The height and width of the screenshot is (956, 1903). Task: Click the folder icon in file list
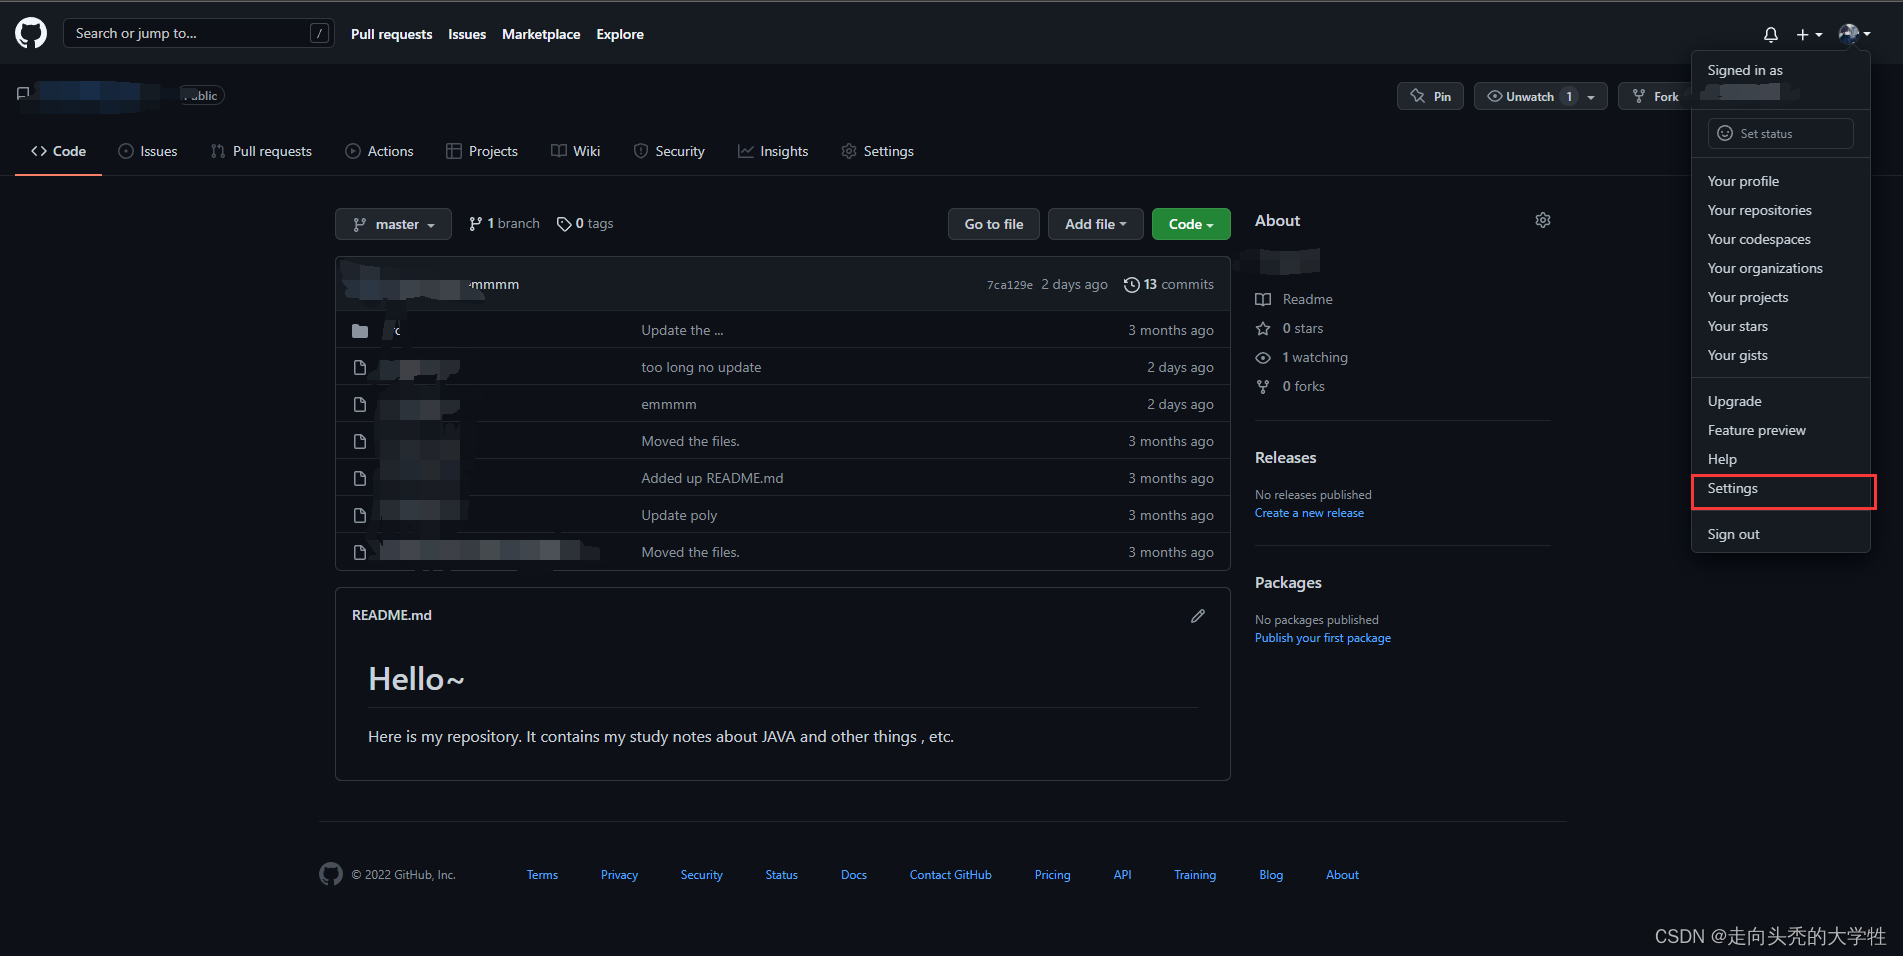coord(360,331)
